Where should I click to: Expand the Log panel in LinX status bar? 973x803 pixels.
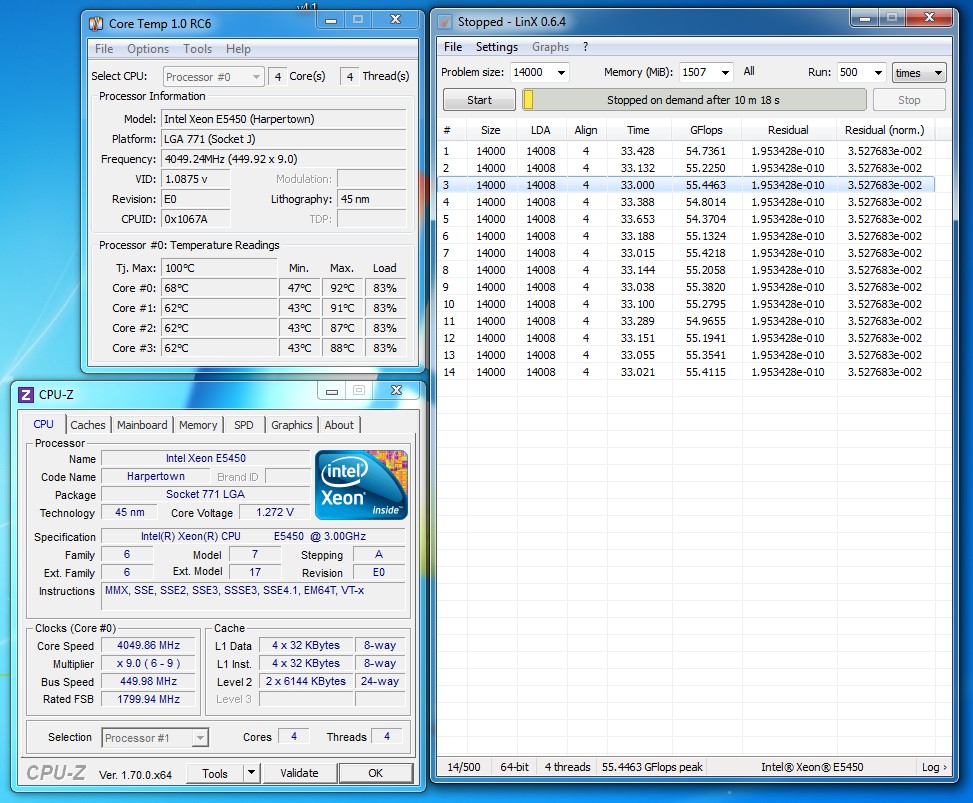pos(934,767)
